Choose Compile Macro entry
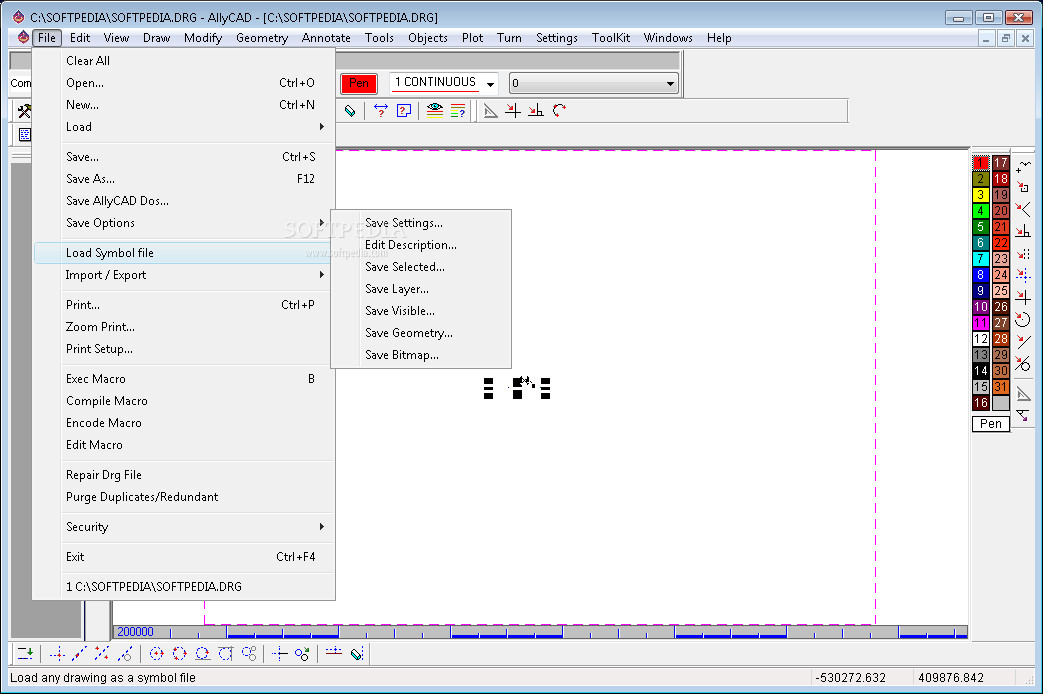This screenshot has height=694, width=1043. coord(184,401)
